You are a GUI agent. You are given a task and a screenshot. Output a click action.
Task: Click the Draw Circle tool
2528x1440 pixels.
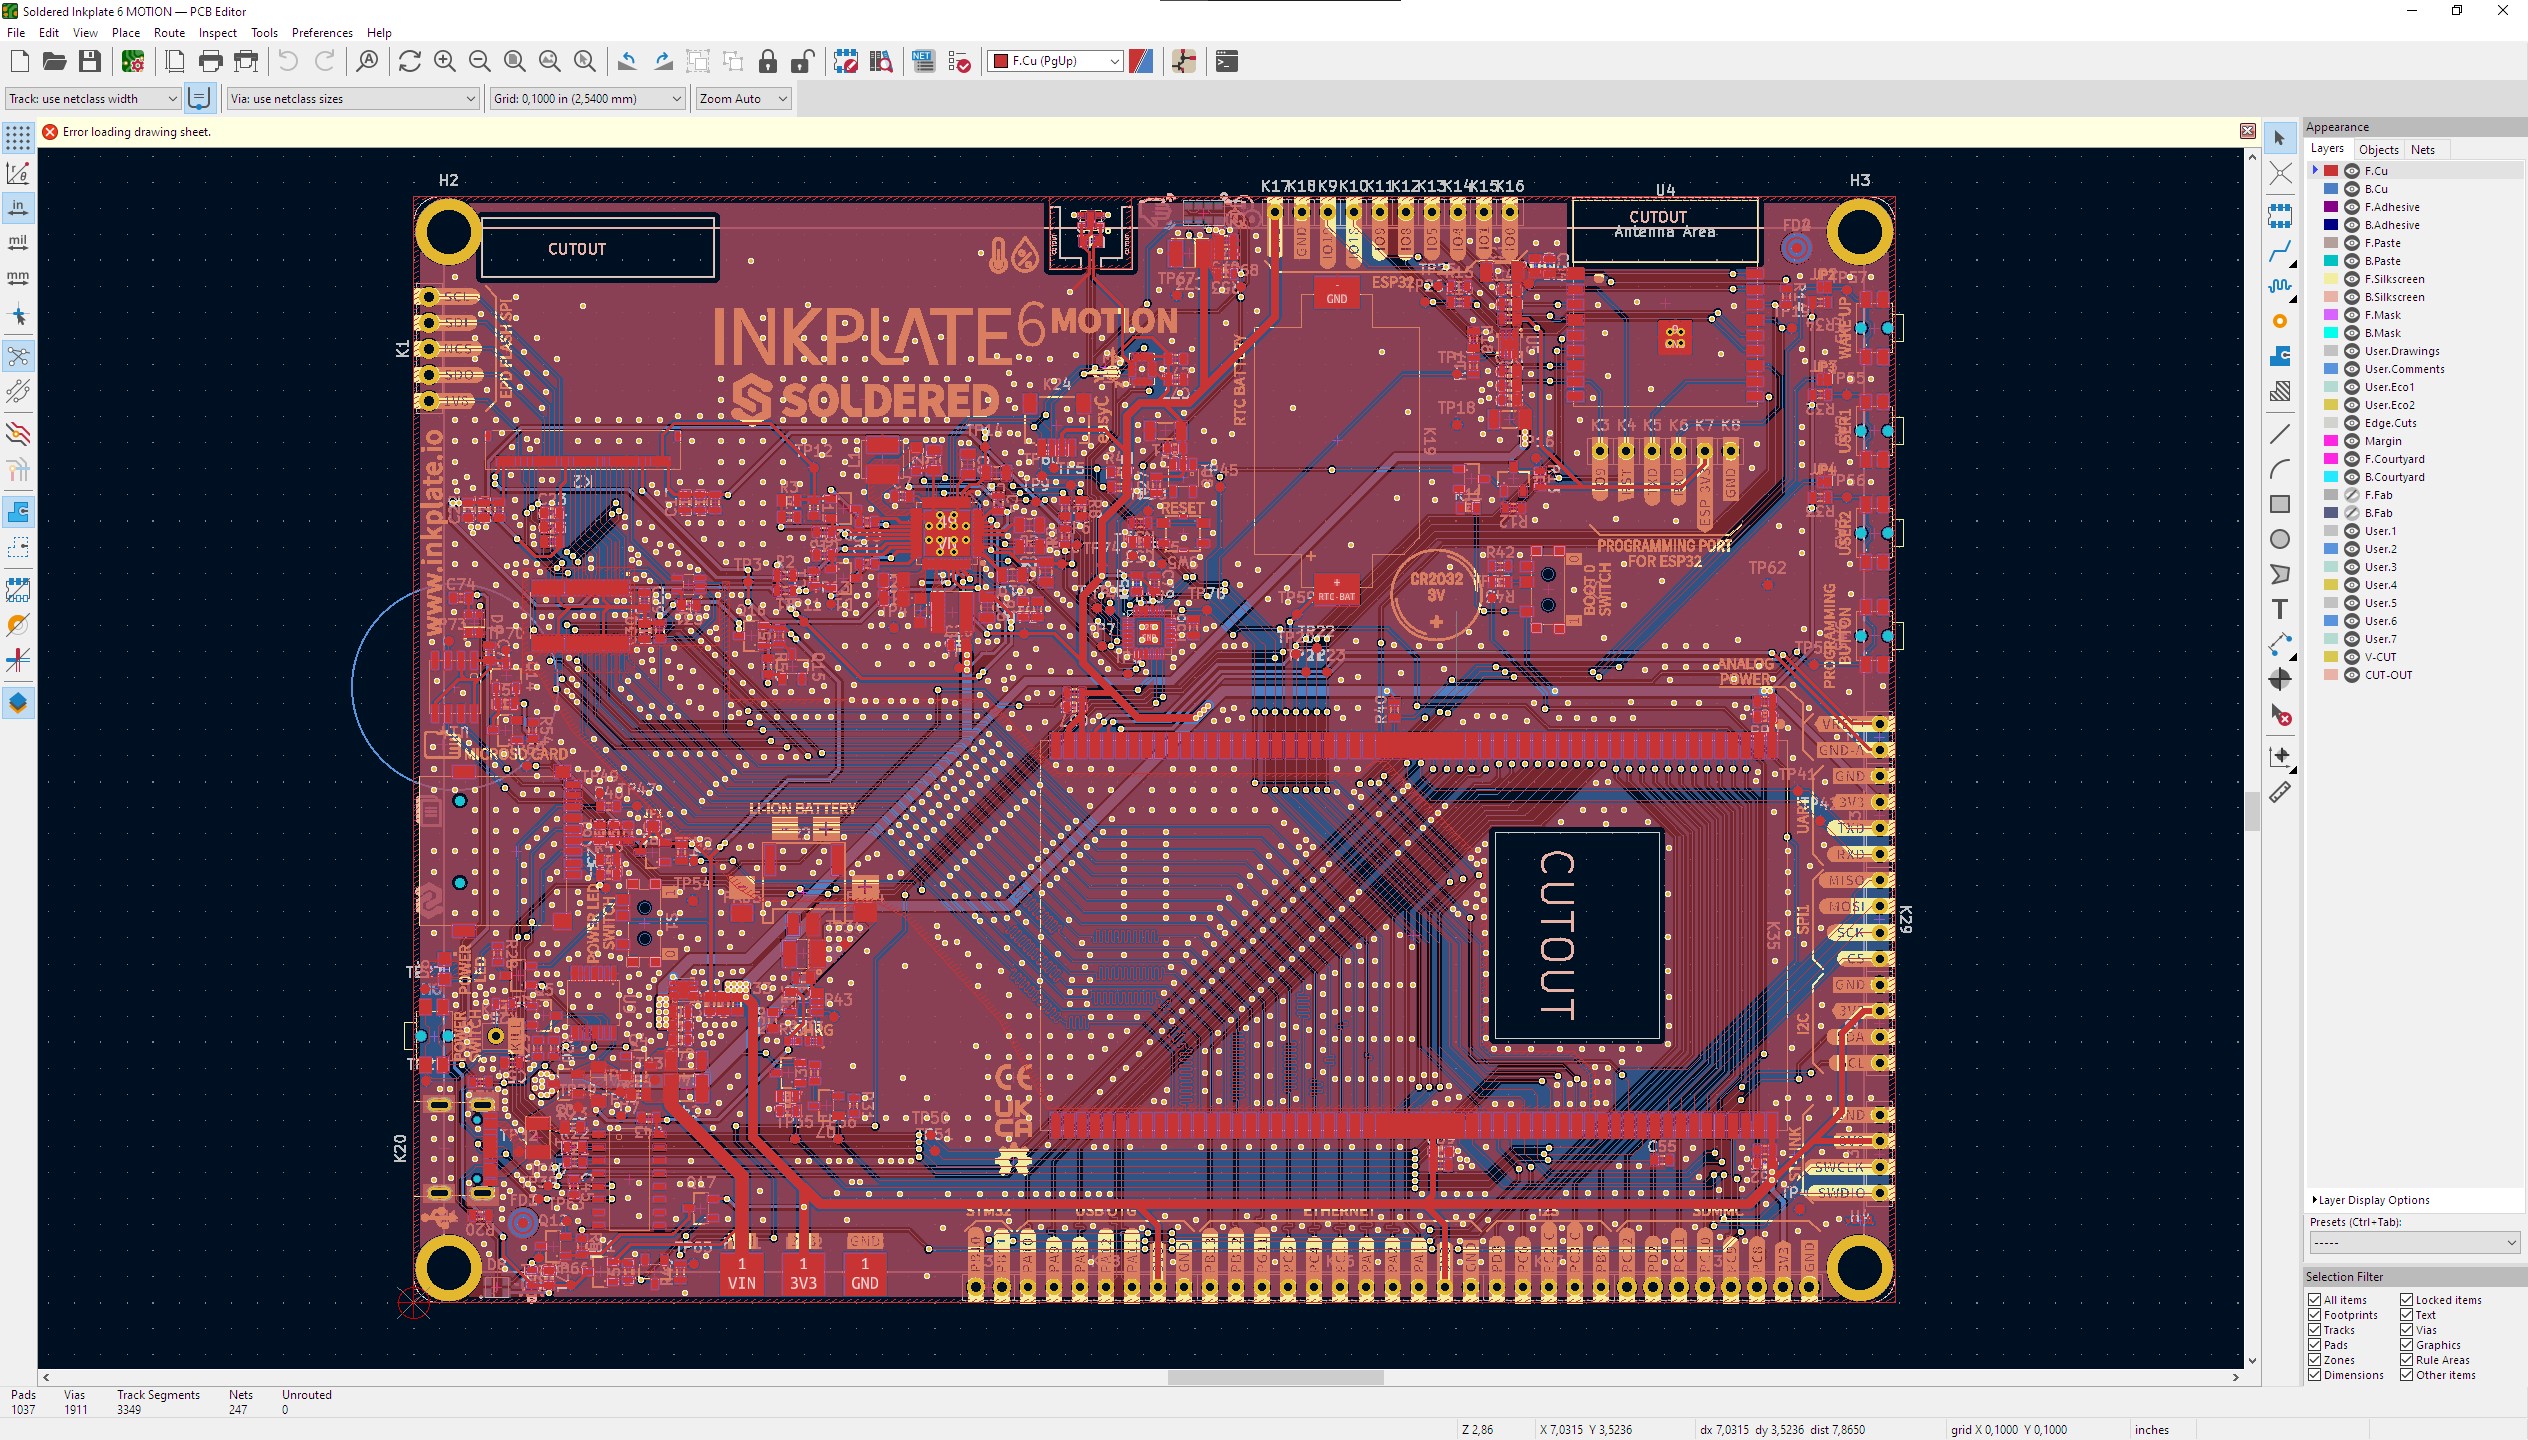click(2279, 539)
